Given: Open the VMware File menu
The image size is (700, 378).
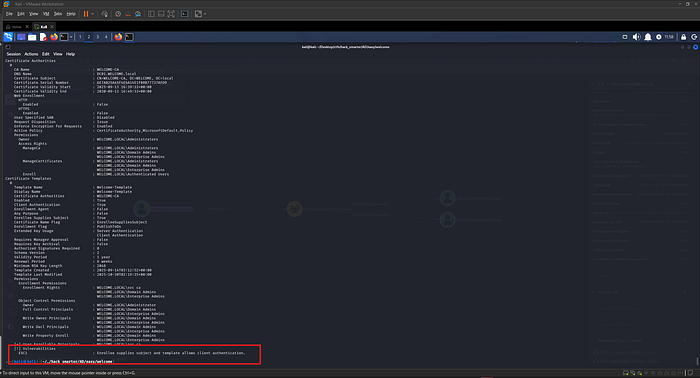Looking at the screenshot, I should coord(9,14).
